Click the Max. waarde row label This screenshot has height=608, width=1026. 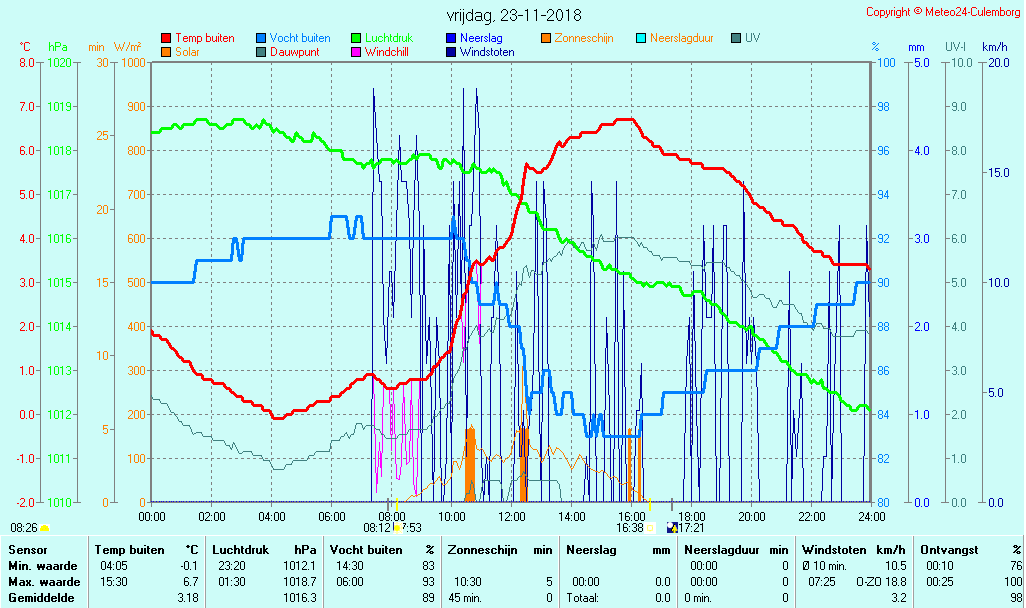(x=44, y=581)
